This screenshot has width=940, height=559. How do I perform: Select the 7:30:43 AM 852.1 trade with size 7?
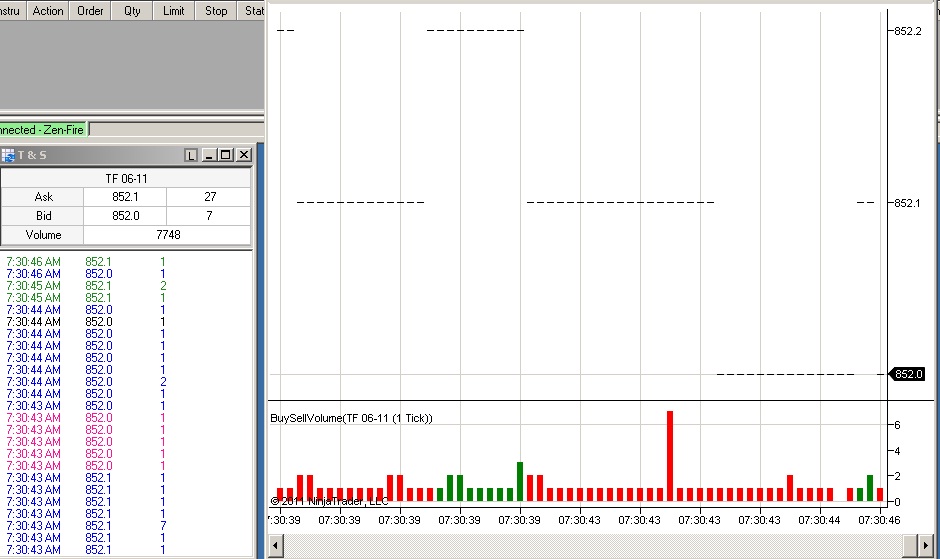(x=126, y=526)
